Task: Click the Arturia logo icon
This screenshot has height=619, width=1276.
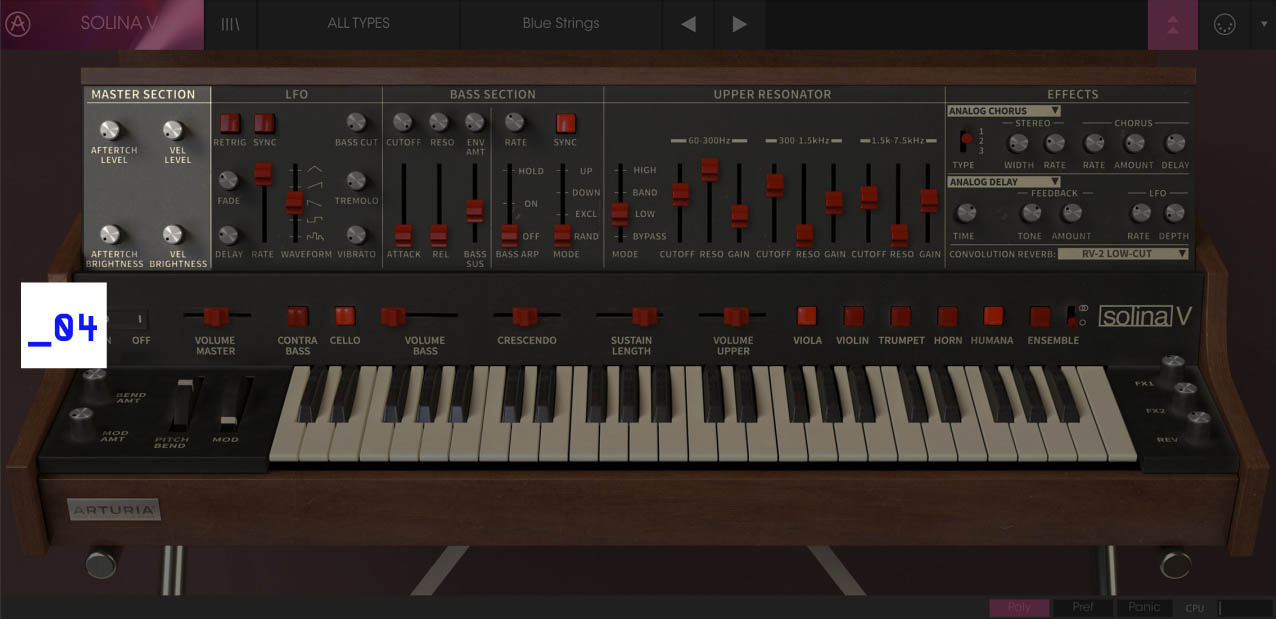Action: point(17,24)
